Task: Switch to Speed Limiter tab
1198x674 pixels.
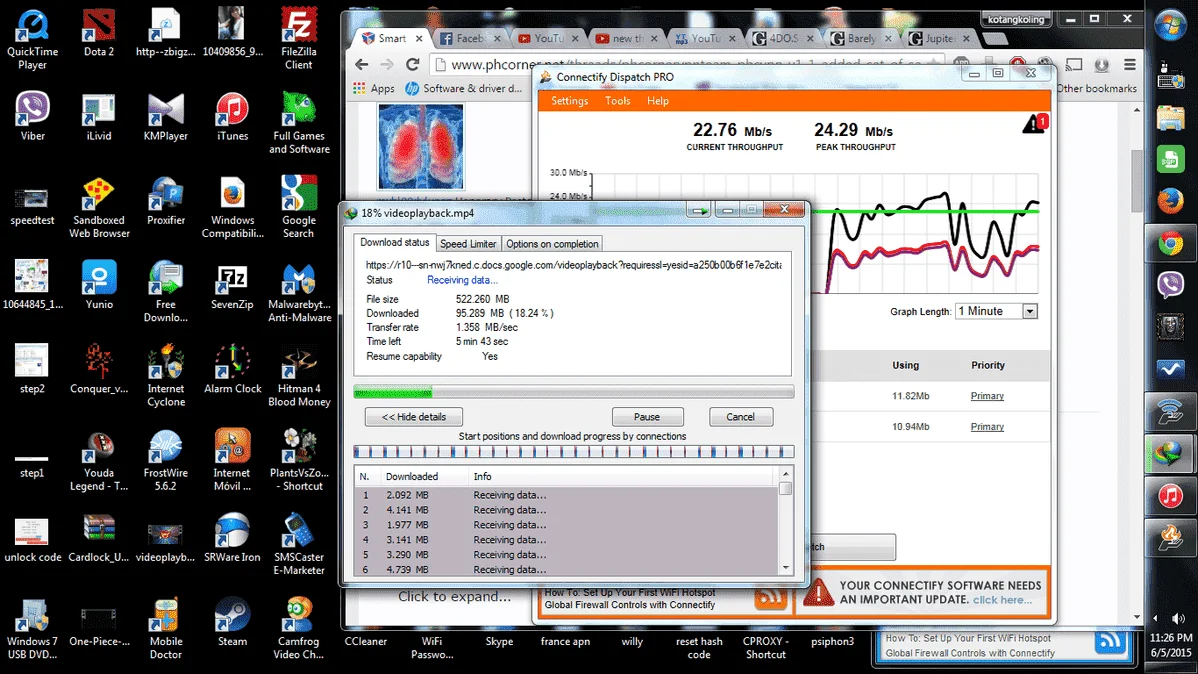Action: (x=468, y=244)
